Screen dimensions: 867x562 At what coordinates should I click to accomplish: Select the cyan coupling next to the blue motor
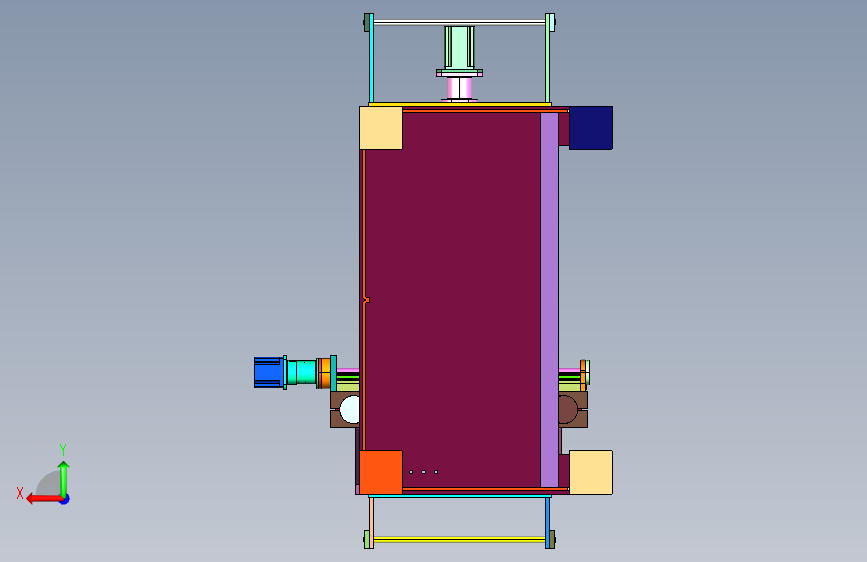point(301,372)
